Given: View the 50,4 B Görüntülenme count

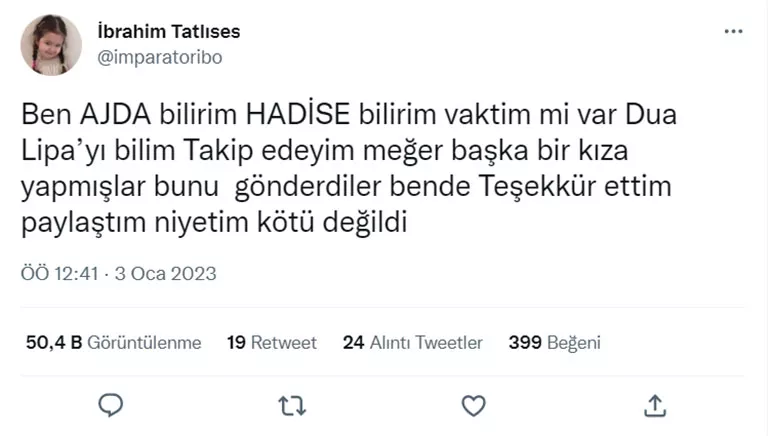Looking at the screenshot, I should [113, 342].
